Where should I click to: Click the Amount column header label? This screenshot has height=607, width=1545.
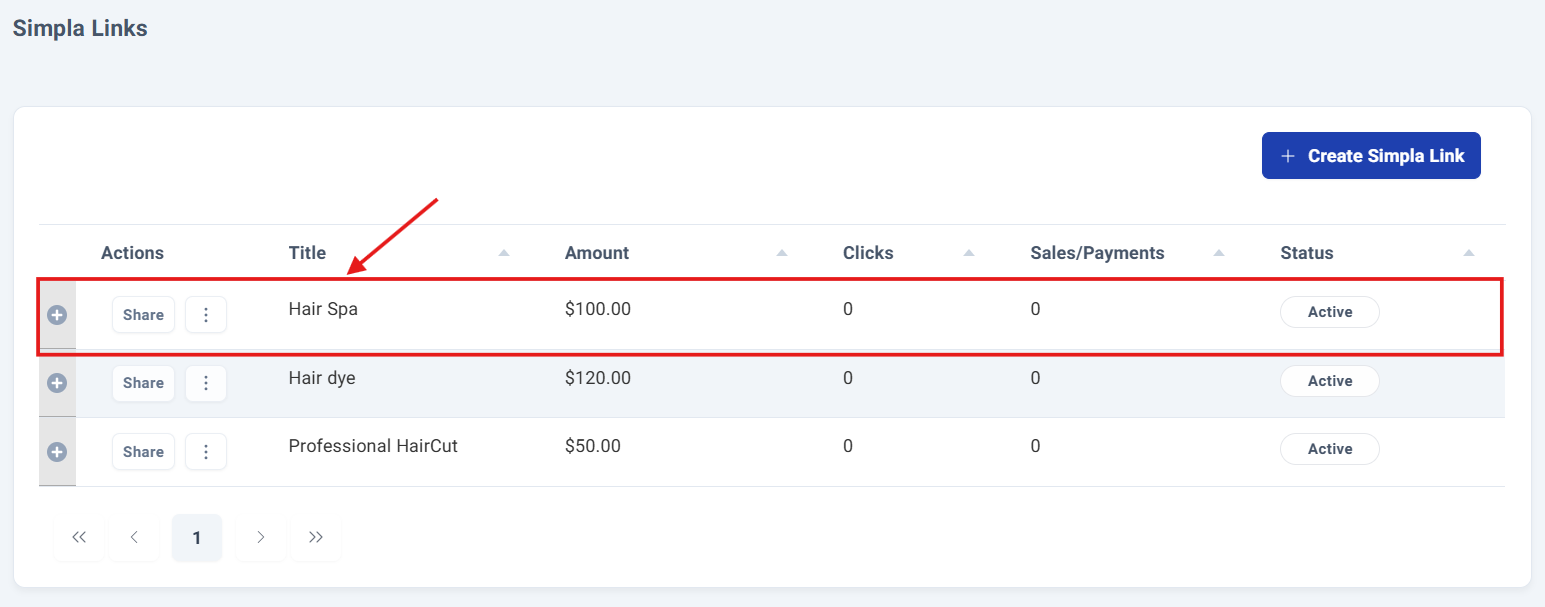click(597, 253)
